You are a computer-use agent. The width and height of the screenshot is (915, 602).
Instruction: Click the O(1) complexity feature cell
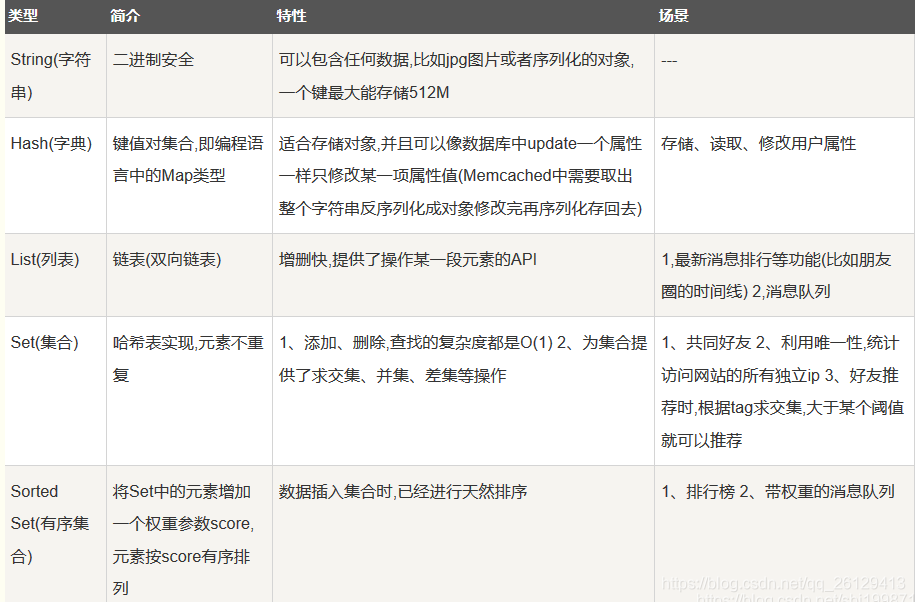click(463, 391)
